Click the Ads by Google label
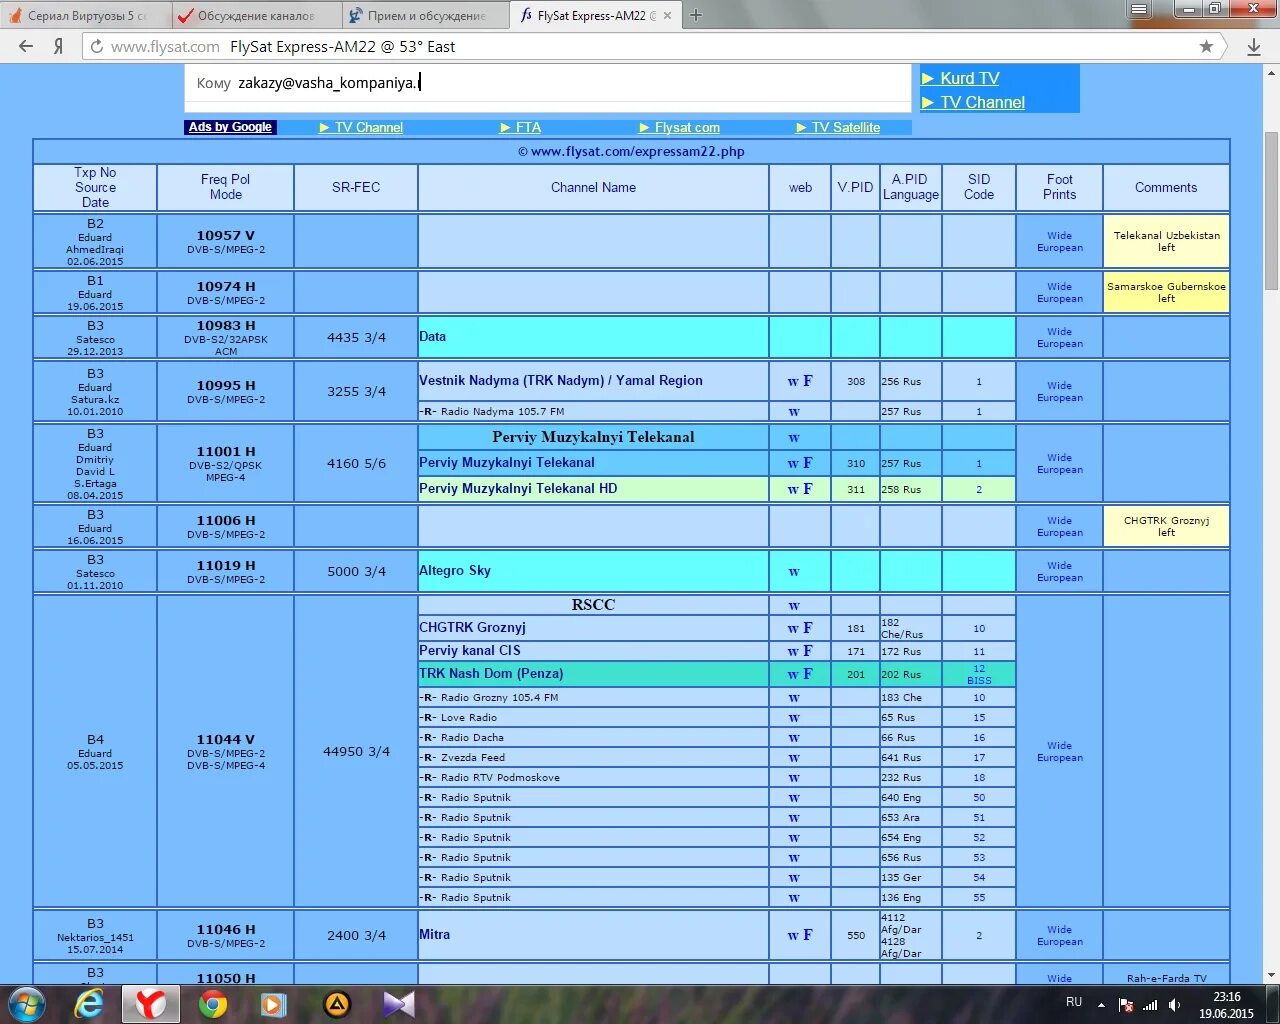 (x=230, y=127)
